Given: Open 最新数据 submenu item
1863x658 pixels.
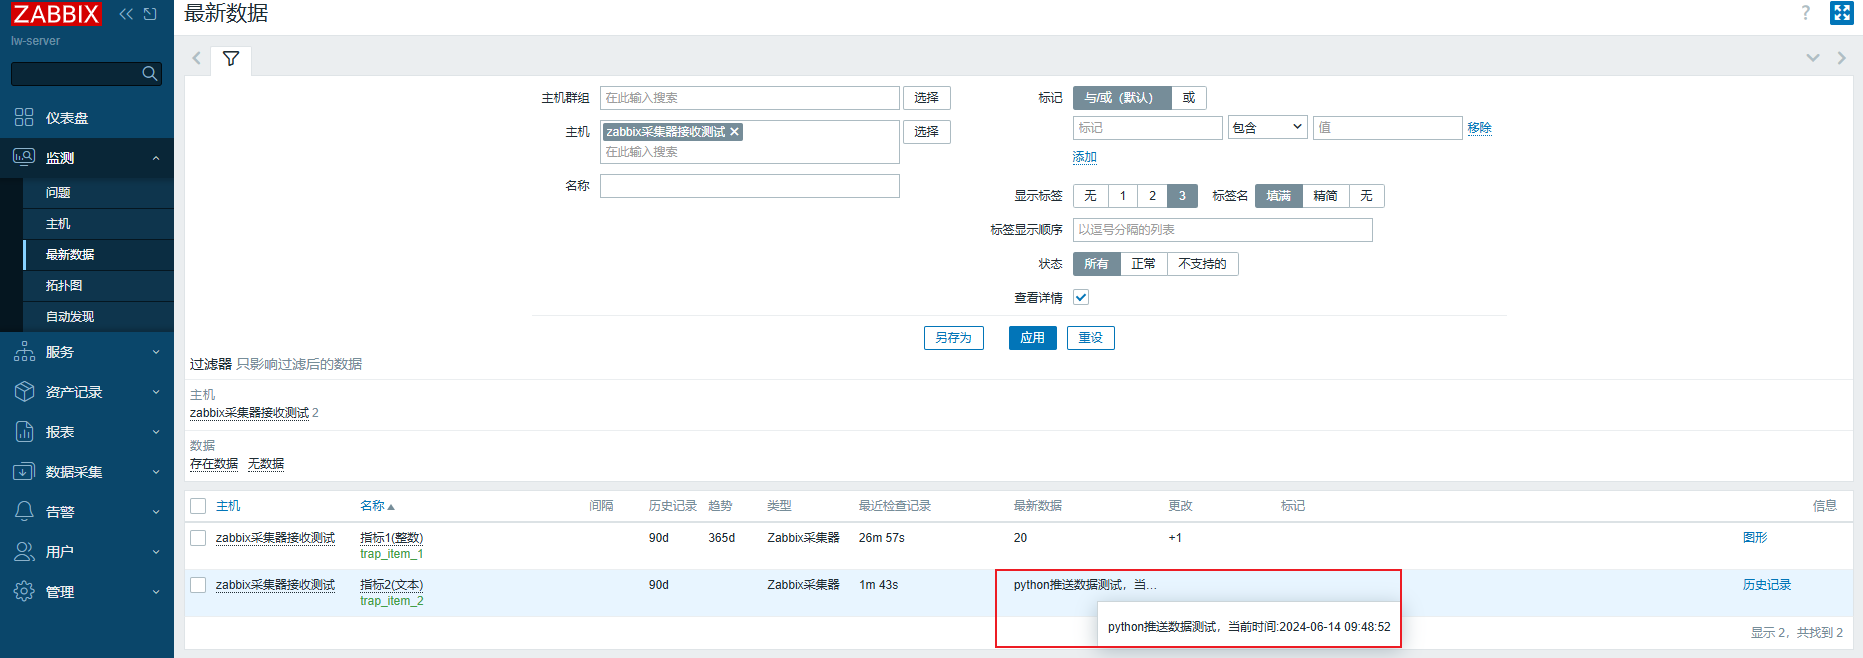Looking at the screenshot, I should click(x=70, y=255).
